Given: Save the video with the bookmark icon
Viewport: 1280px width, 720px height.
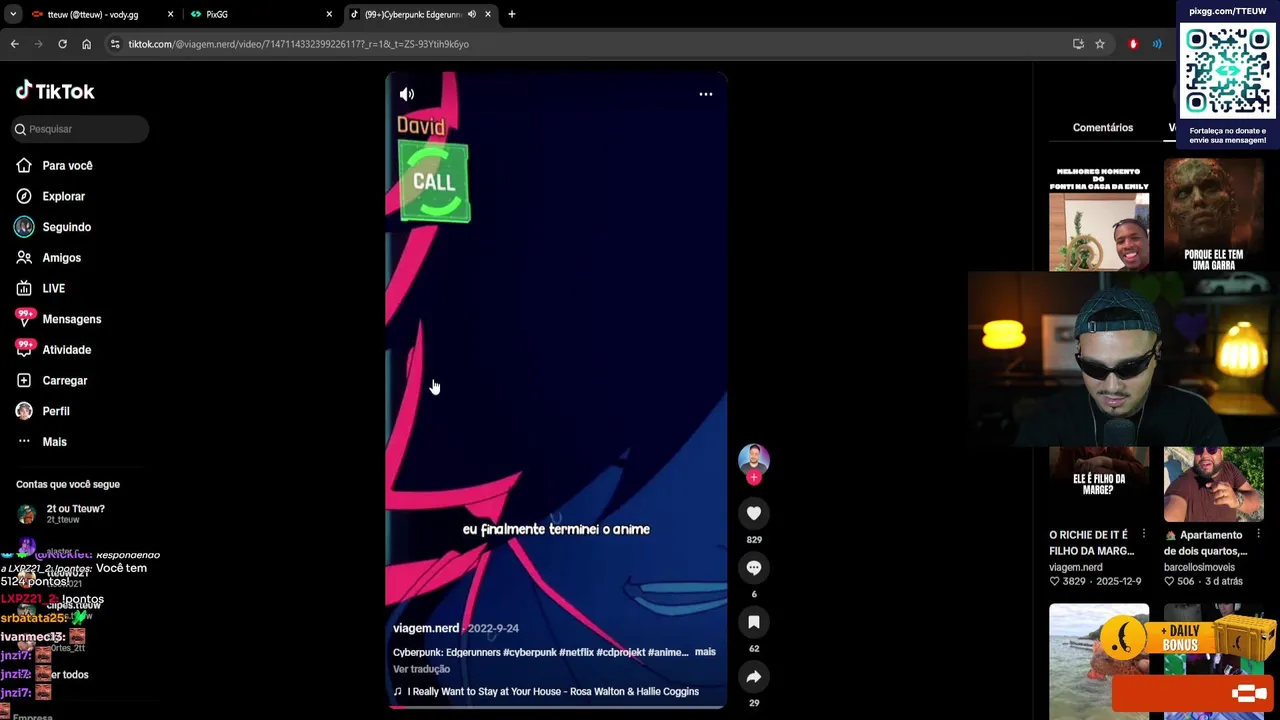Looking at the screenshot, I should tap(754, 622).
